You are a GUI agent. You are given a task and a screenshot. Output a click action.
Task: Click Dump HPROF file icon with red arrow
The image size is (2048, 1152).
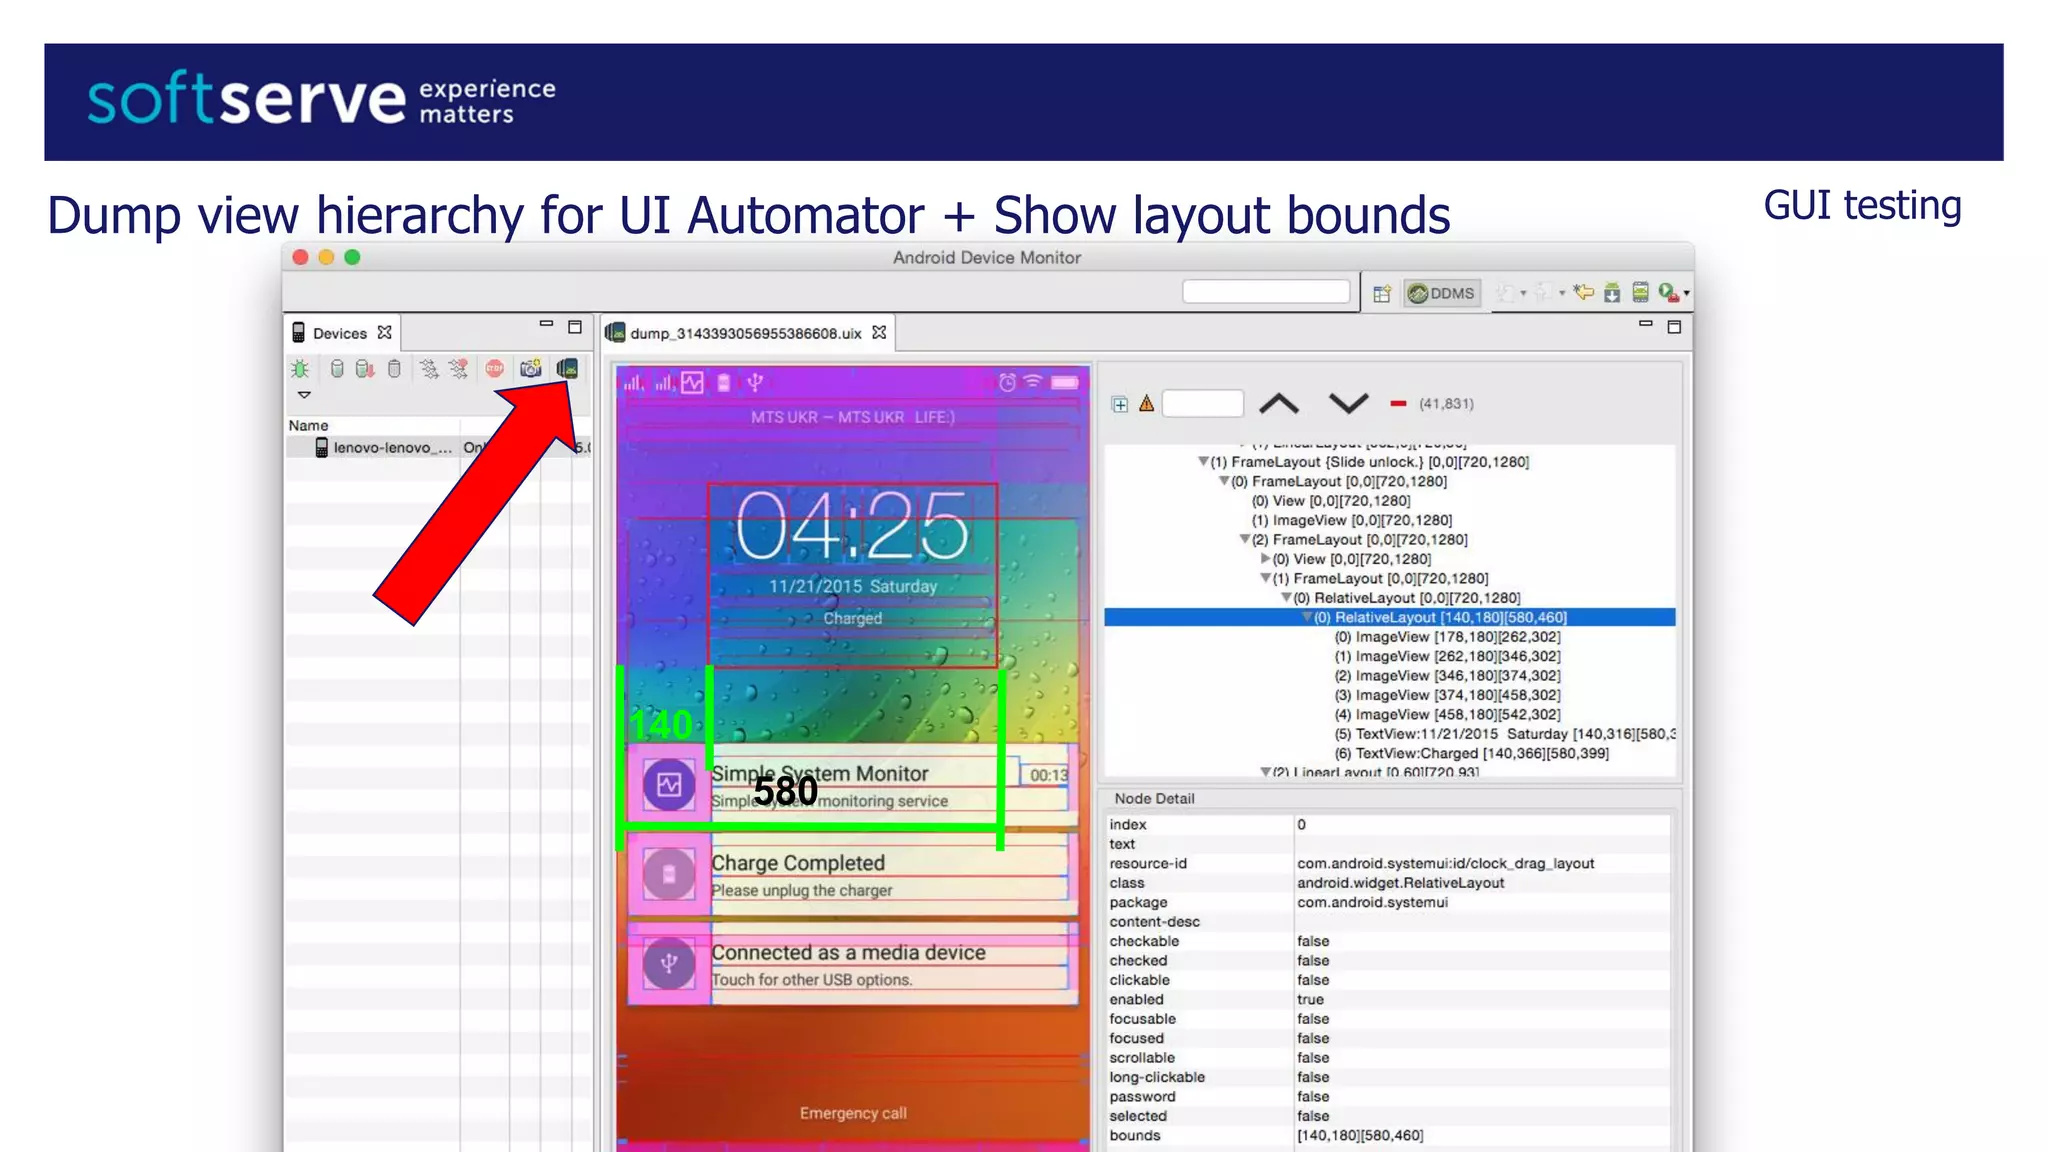pos(365,369)
